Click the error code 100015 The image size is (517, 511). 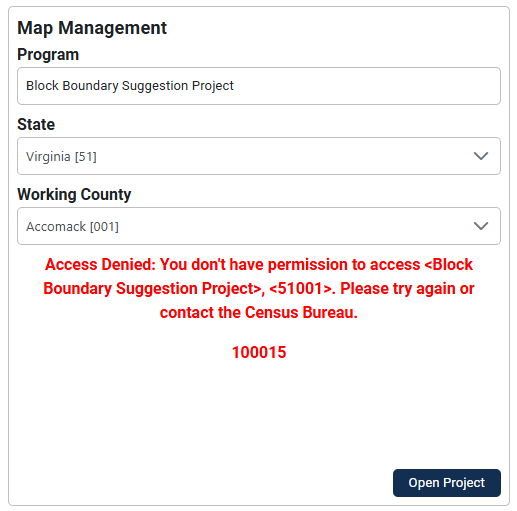click(259, 352)
